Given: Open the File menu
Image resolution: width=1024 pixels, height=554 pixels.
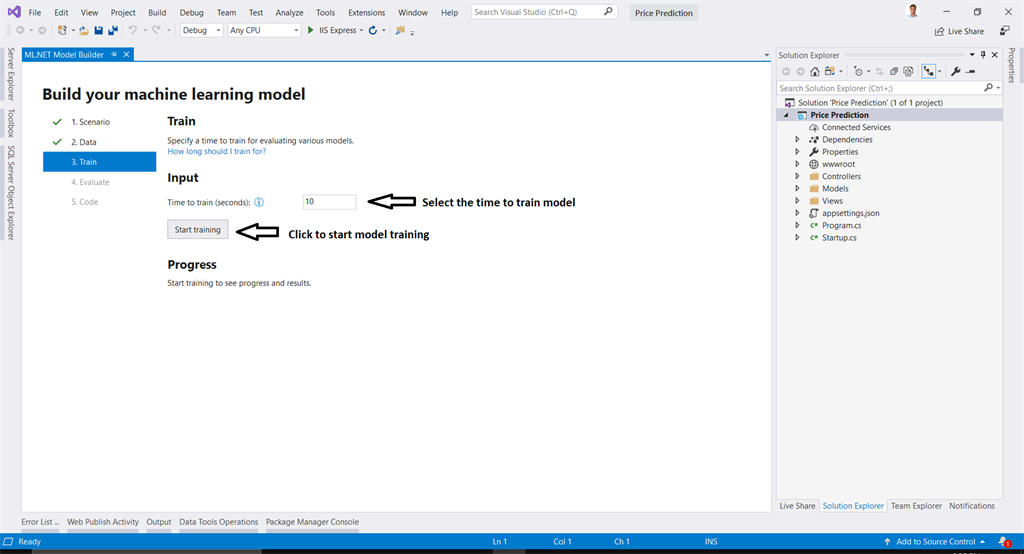Looking at the screenshot, I should coord(35,12).
